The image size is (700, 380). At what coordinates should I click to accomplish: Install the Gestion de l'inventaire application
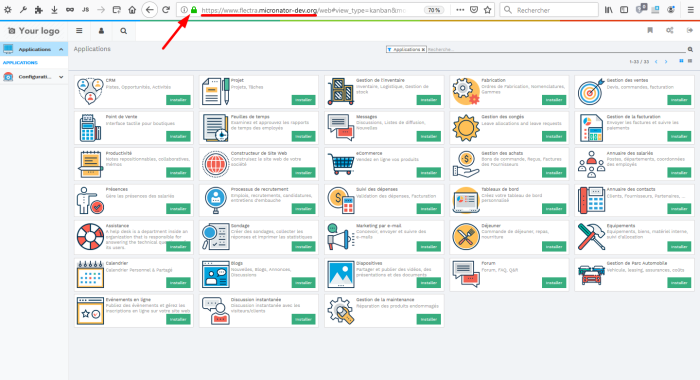(429, 100)
